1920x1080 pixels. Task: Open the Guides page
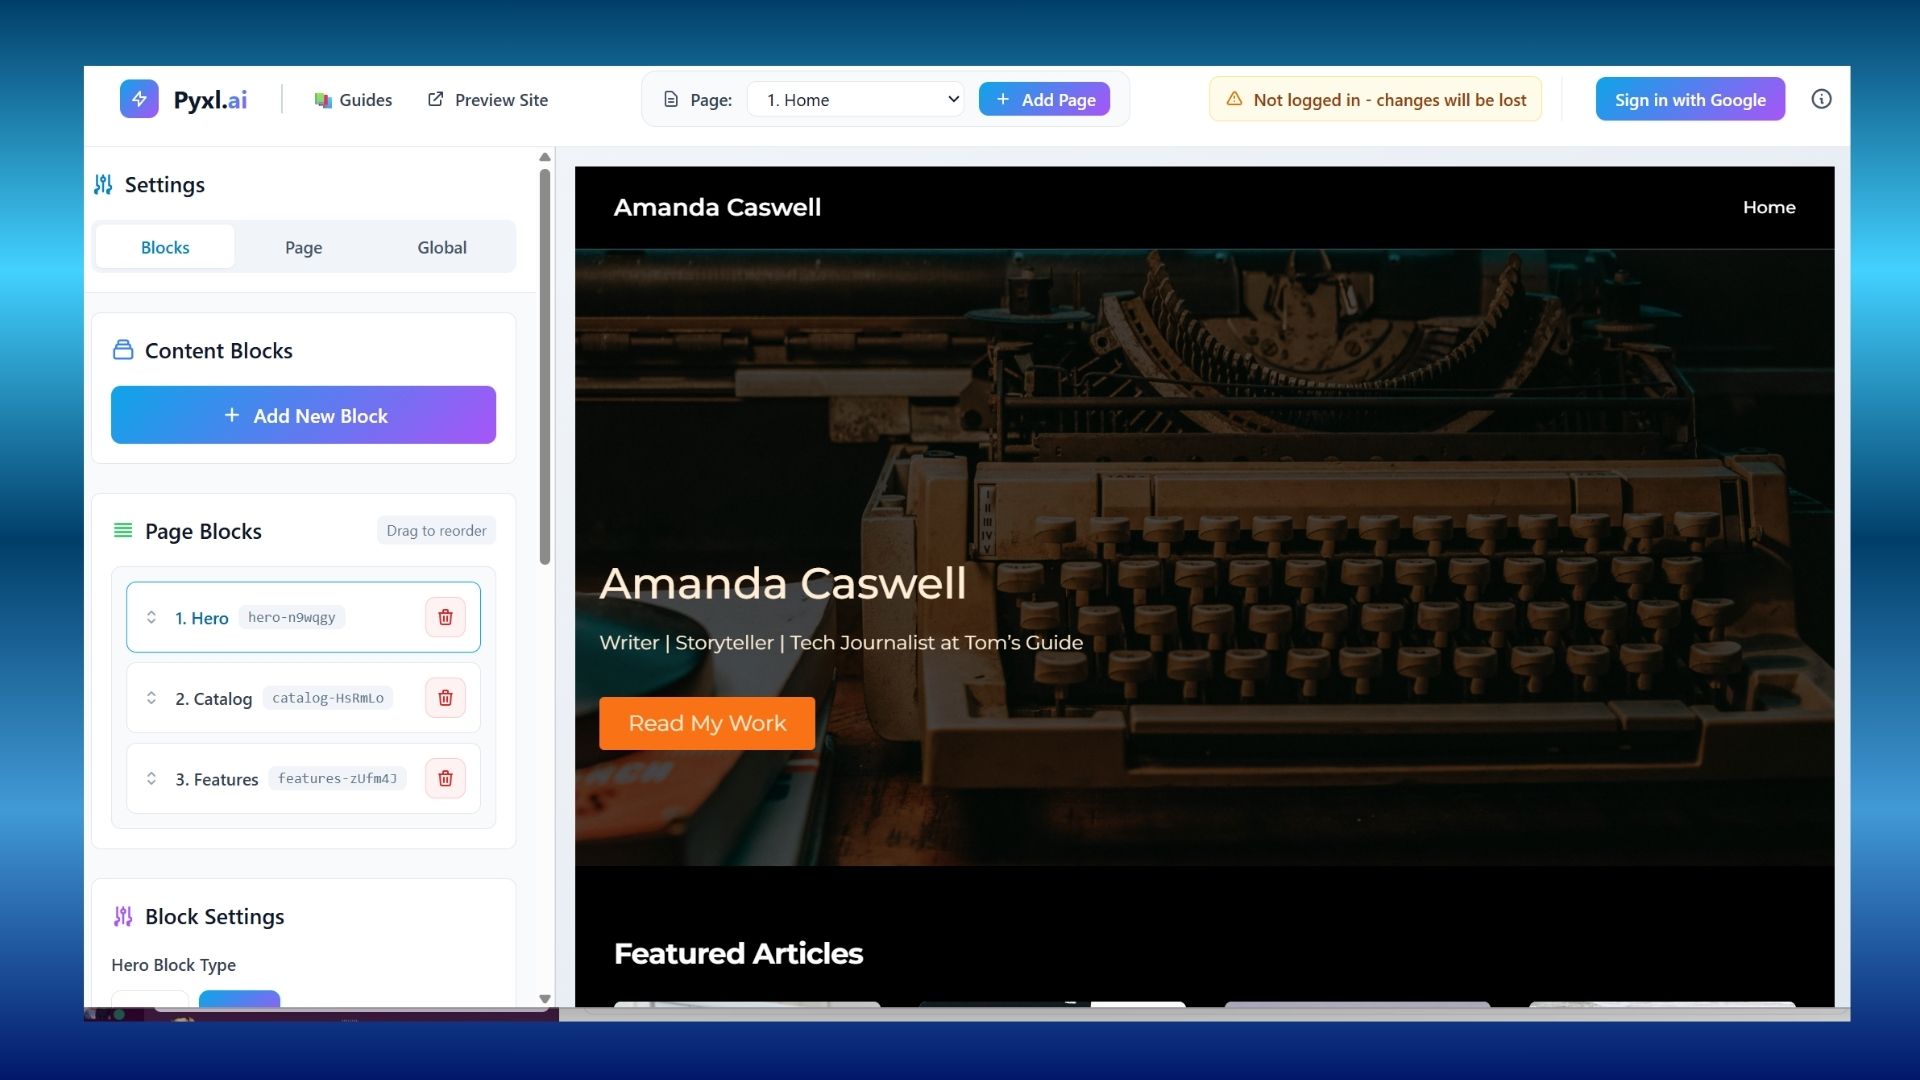click(353, 100)
